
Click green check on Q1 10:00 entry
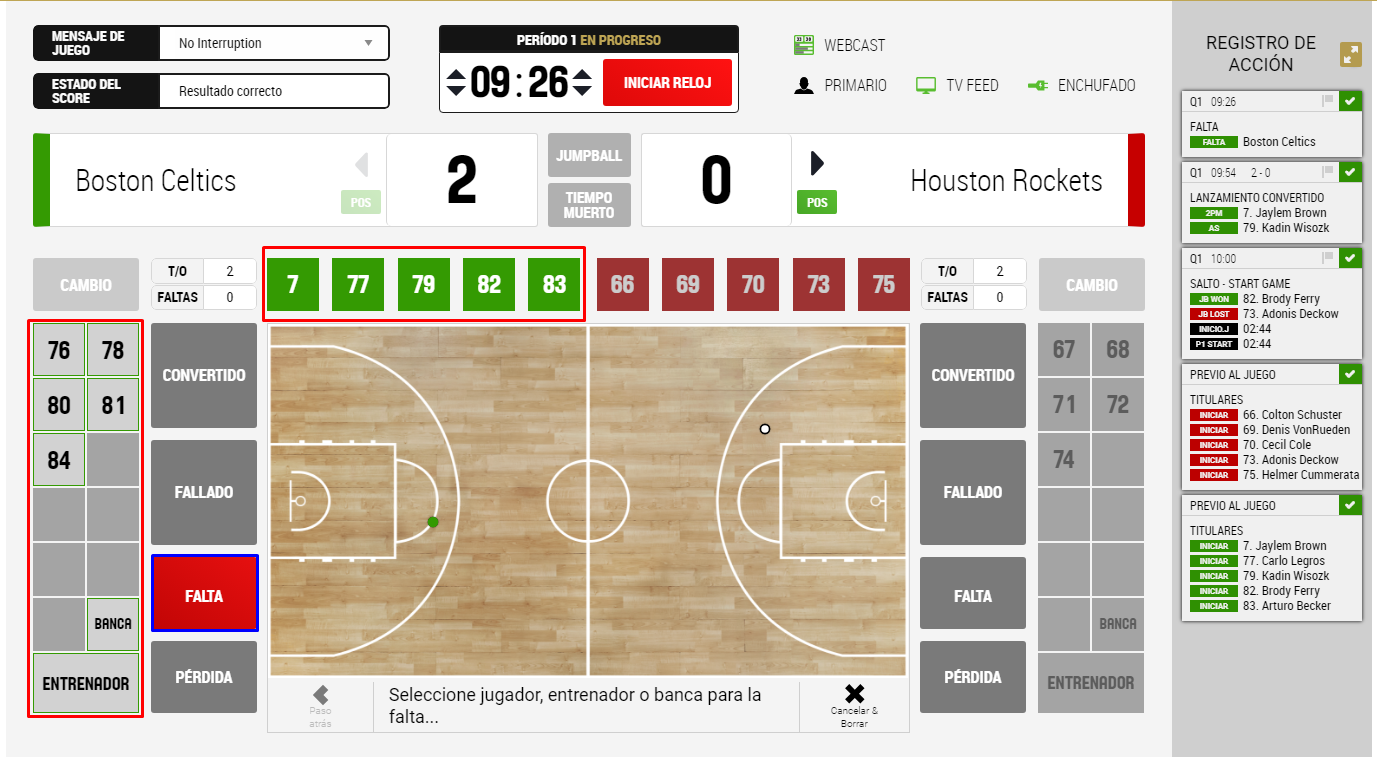1350,258
